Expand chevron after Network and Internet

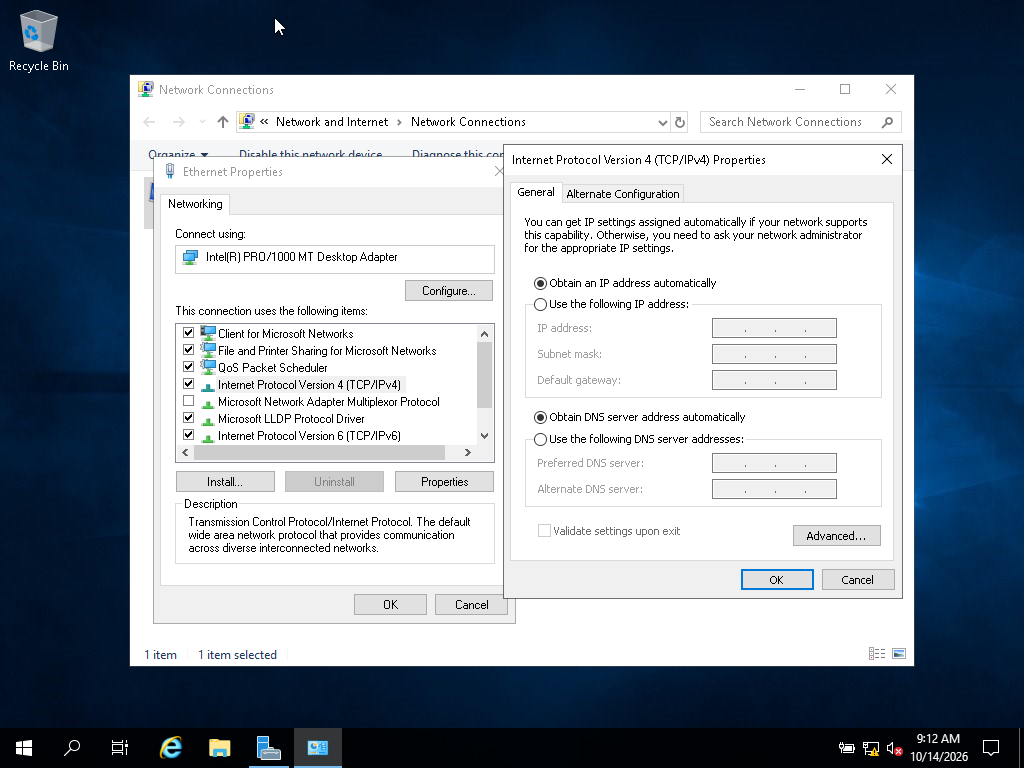point(399,122)
